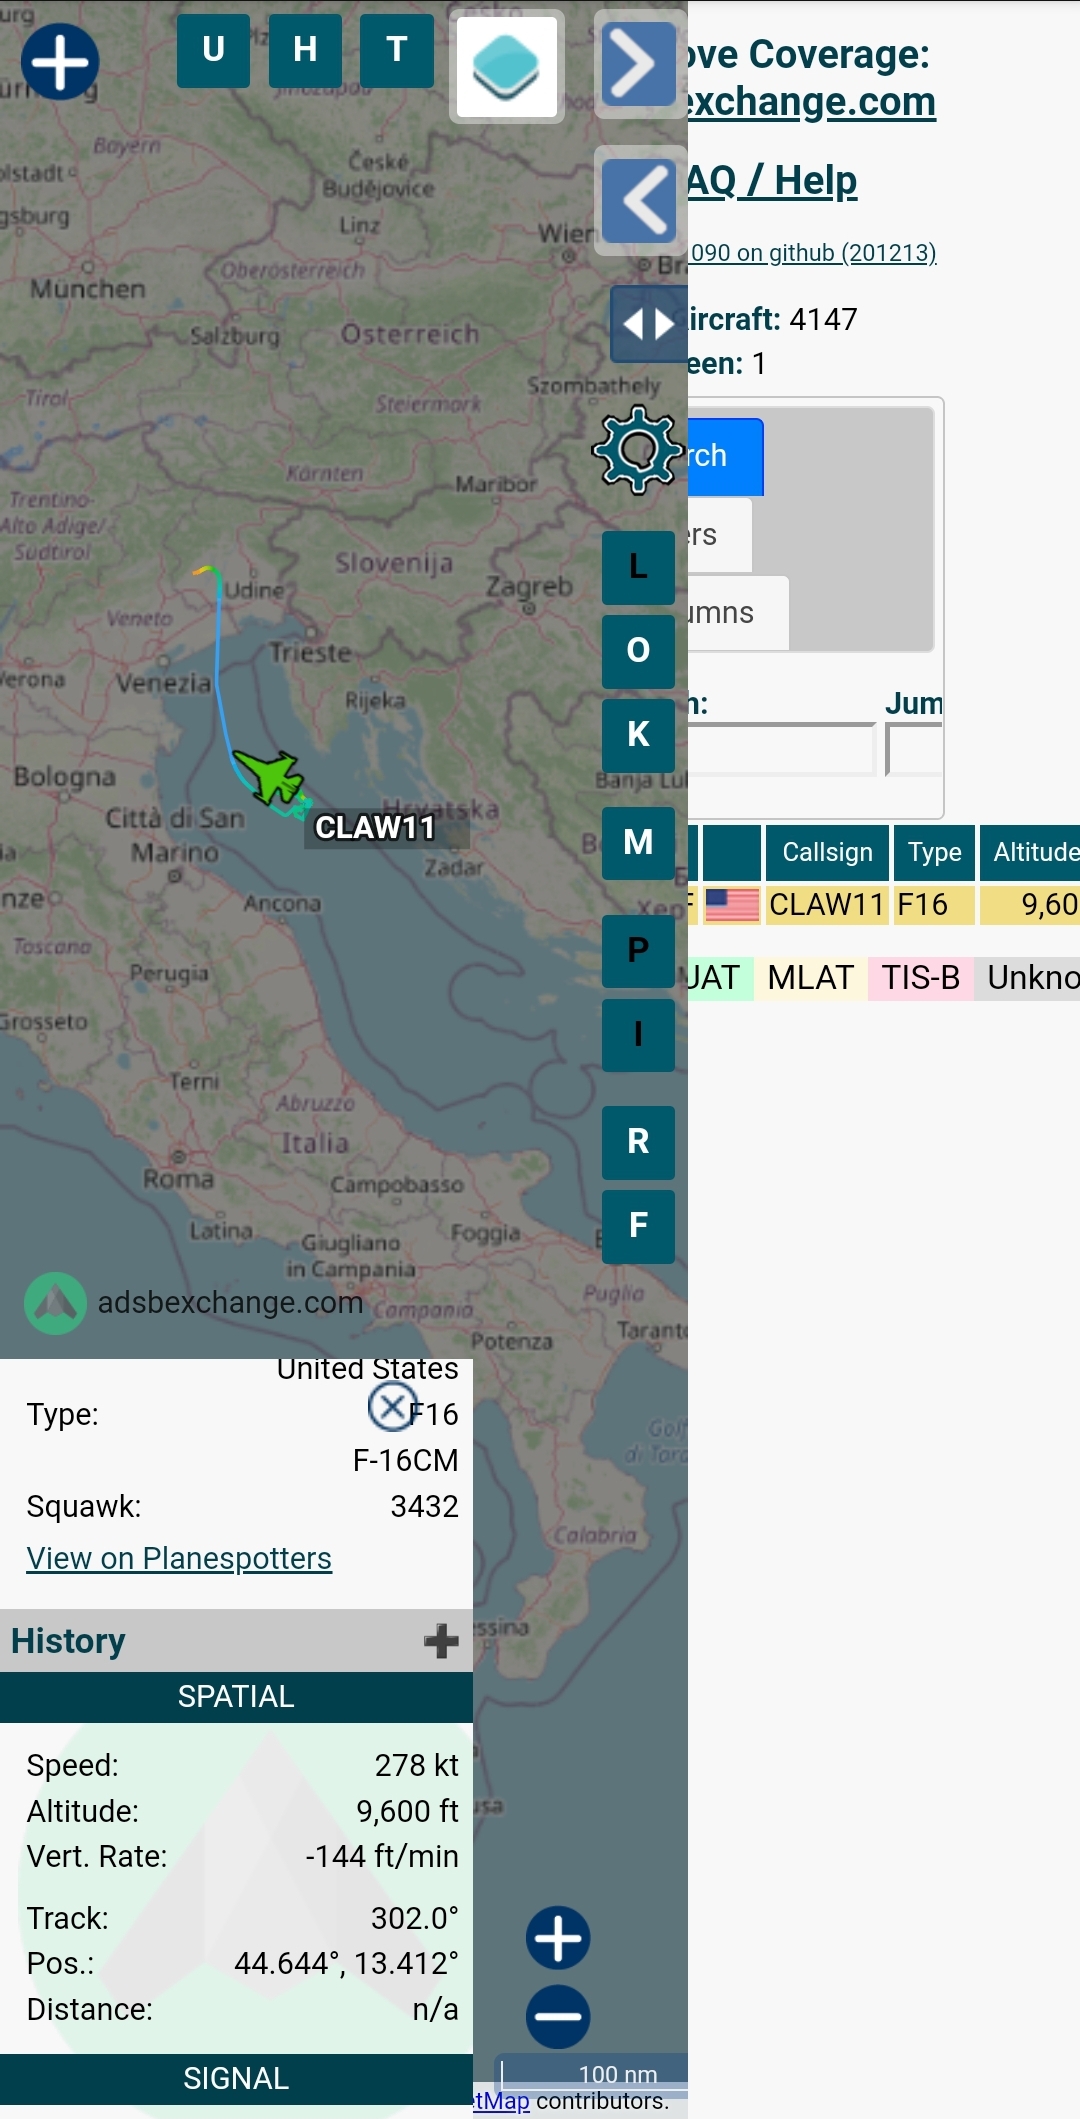Toggle the O map button
Image resolution: width=1080 pixels, height=2119 pixels.
(638, 651)
